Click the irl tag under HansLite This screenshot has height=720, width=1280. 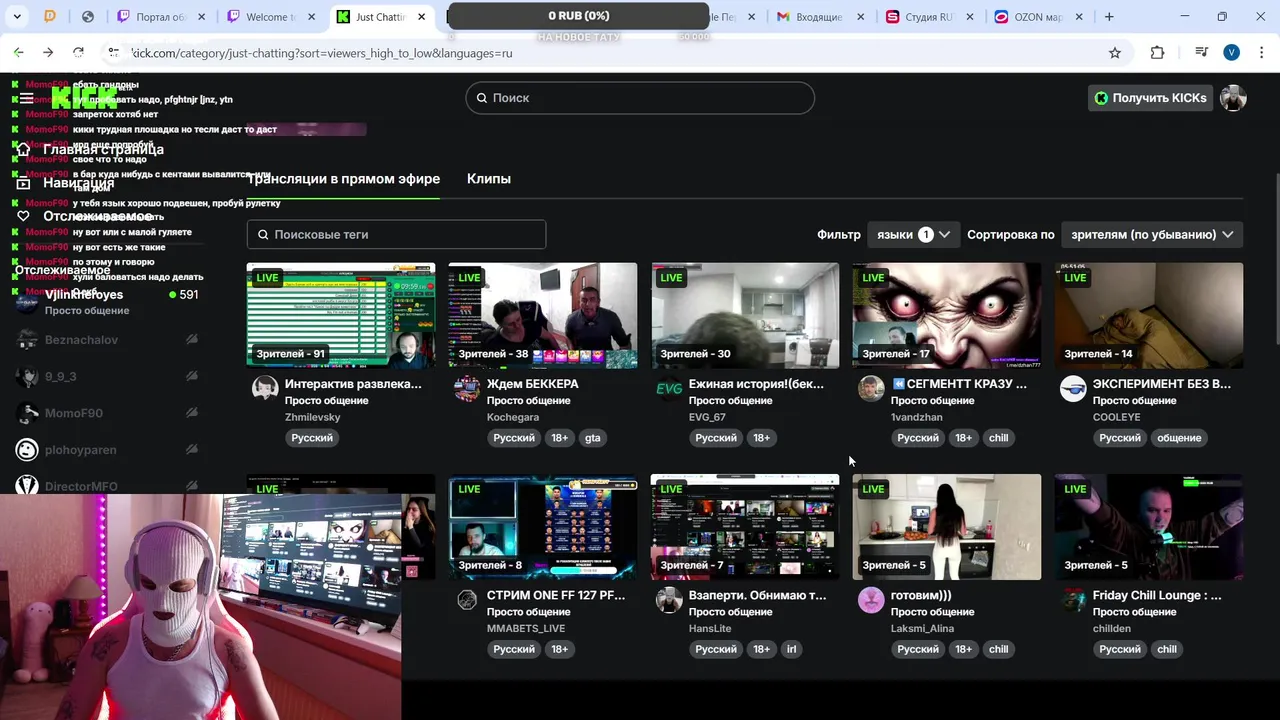point(791,649)
